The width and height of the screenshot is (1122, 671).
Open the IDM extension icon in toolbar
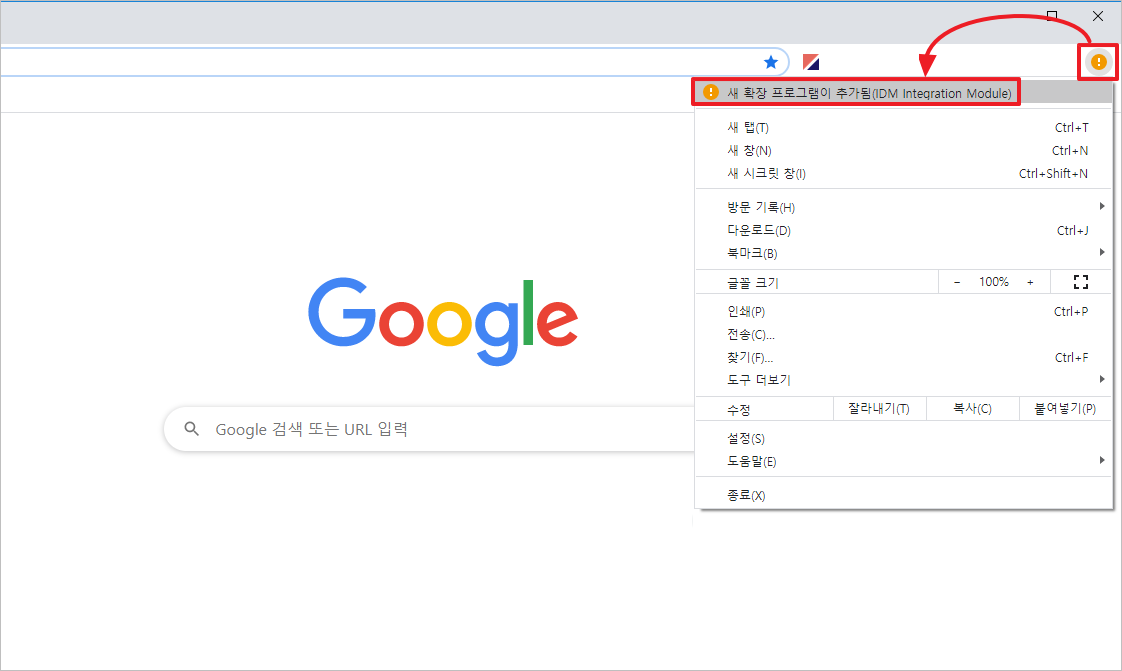click(x=811, y=62)
